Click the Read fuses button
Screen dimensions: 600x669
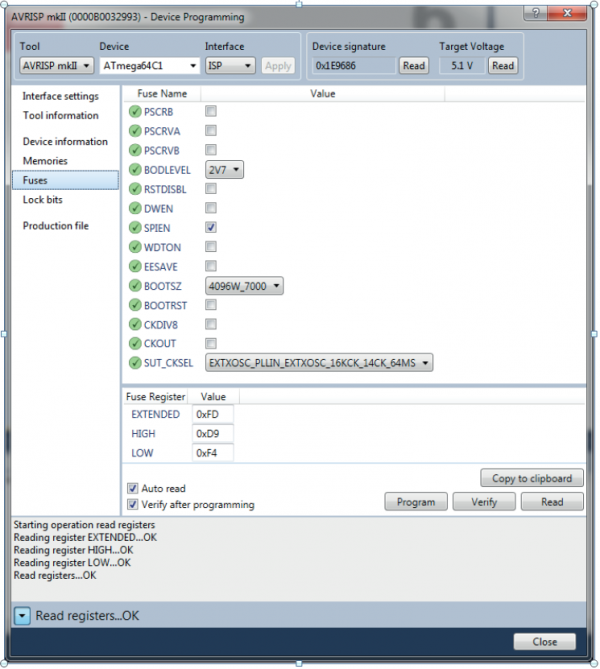click(x=552, y=502)
